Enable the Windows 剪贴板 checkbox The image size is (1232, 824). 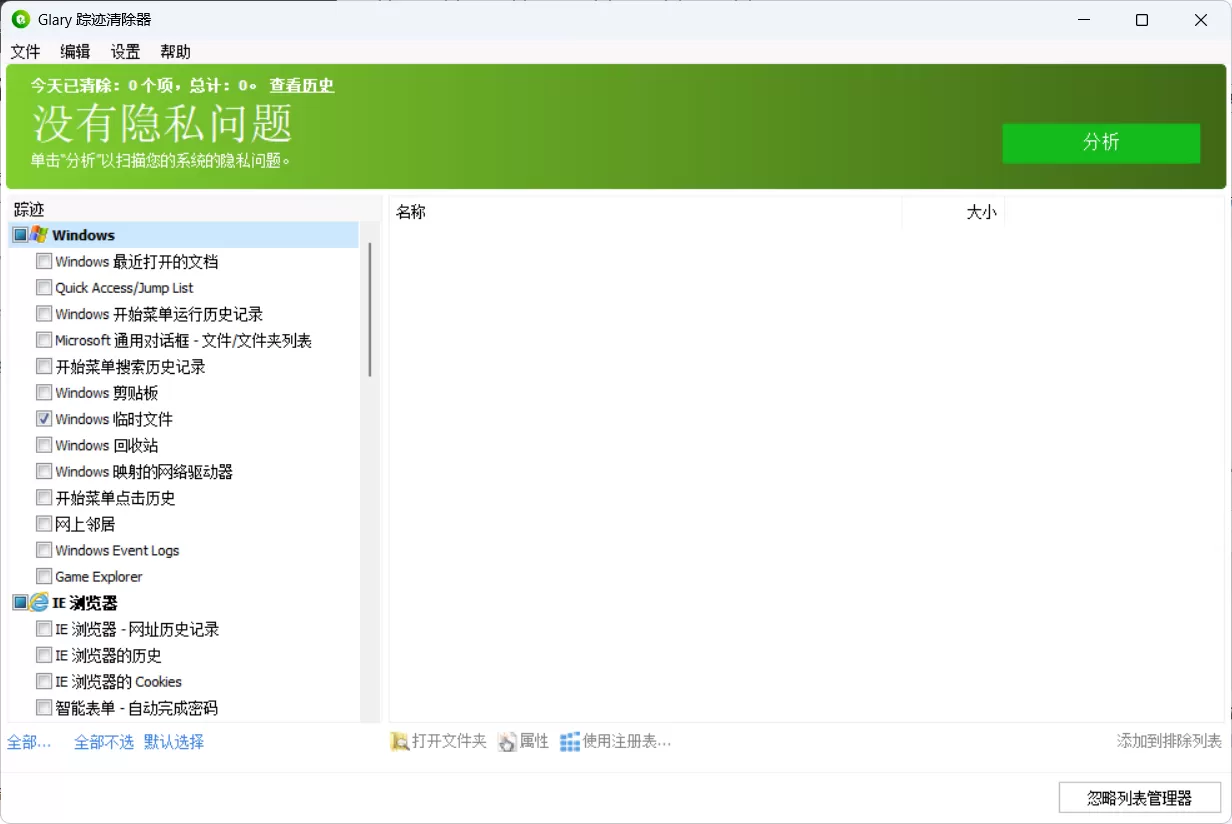43,393
